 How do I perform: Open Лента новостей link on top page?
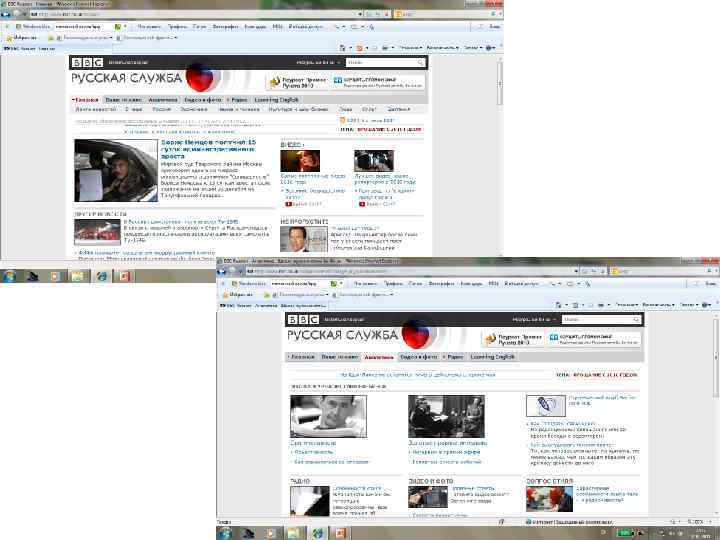pyautogui.click(x=96, y=109)
